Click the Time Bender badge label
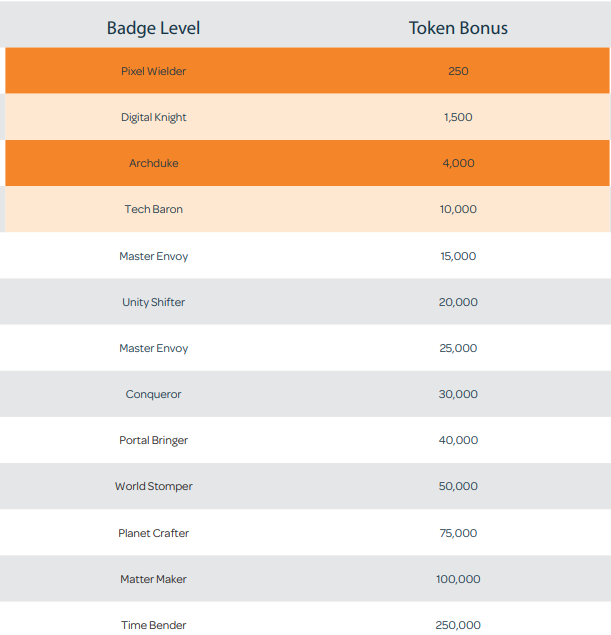 153,625
